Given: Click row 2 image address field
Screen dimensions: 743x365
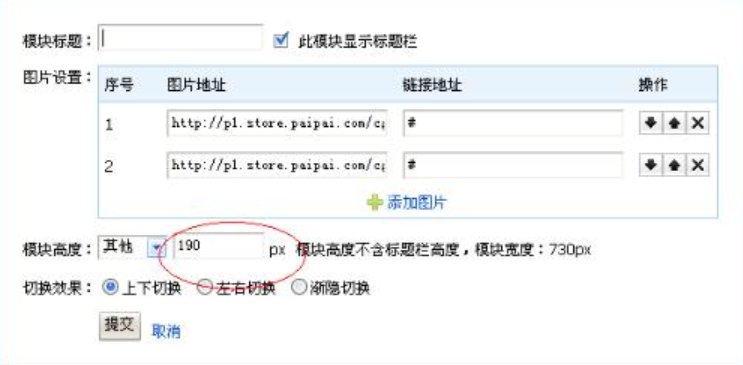Looking at the screenshot, I should (x=277, y=165).
